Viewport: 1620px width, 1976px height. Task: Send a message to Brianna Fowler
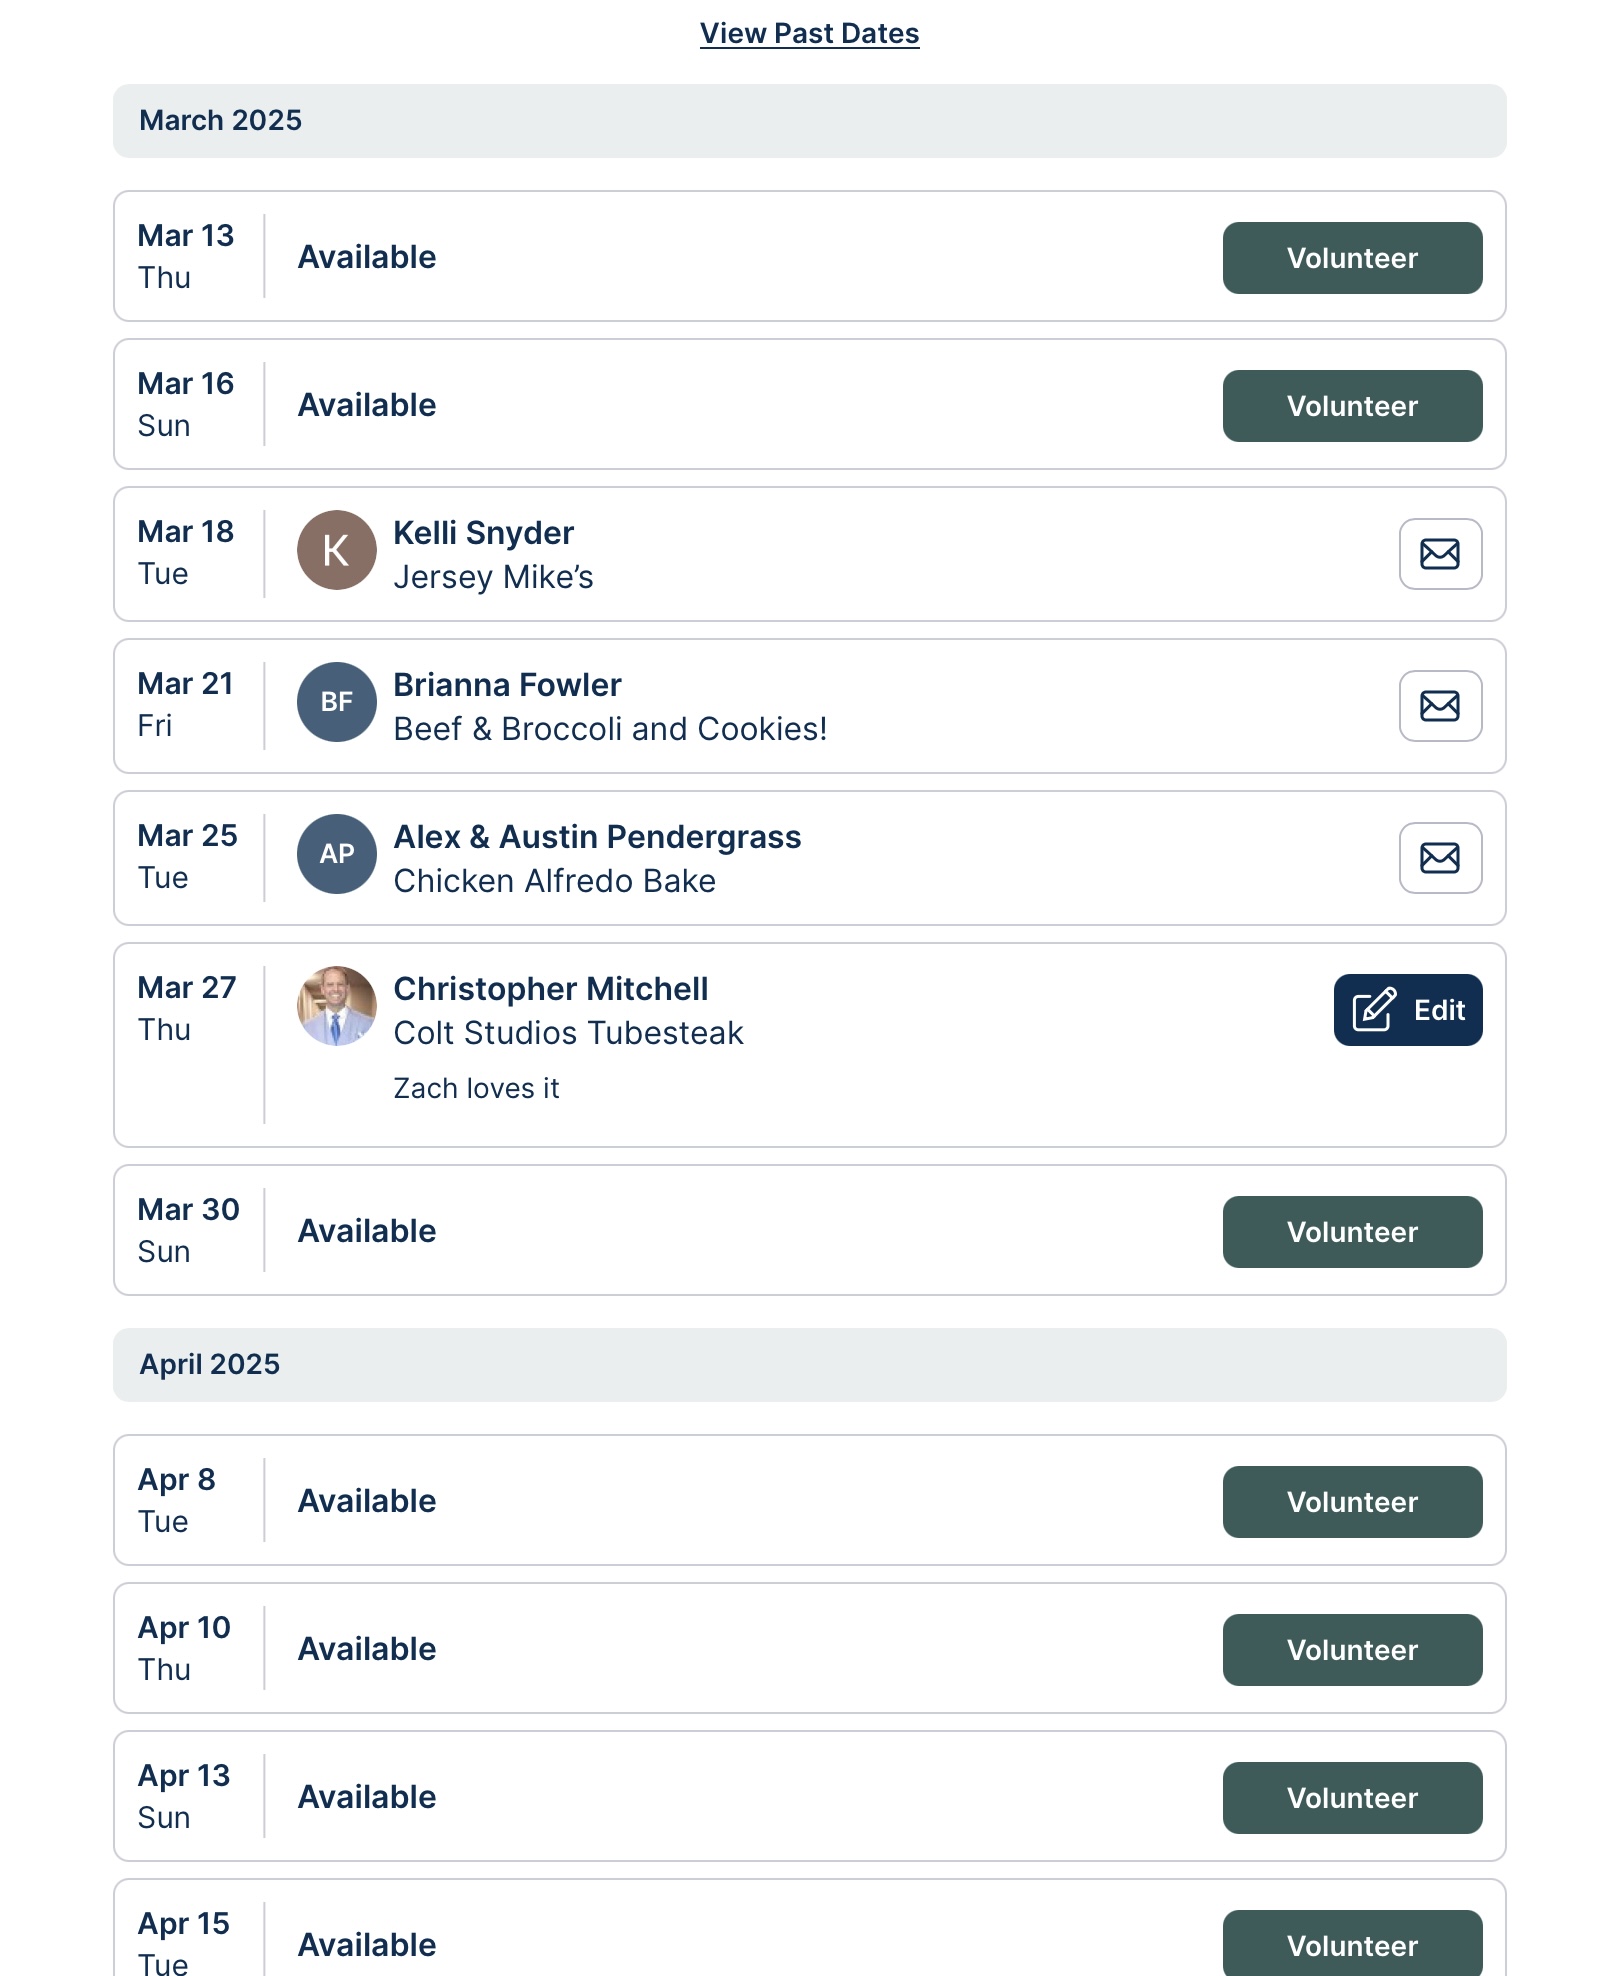(x=1440, y=706)
